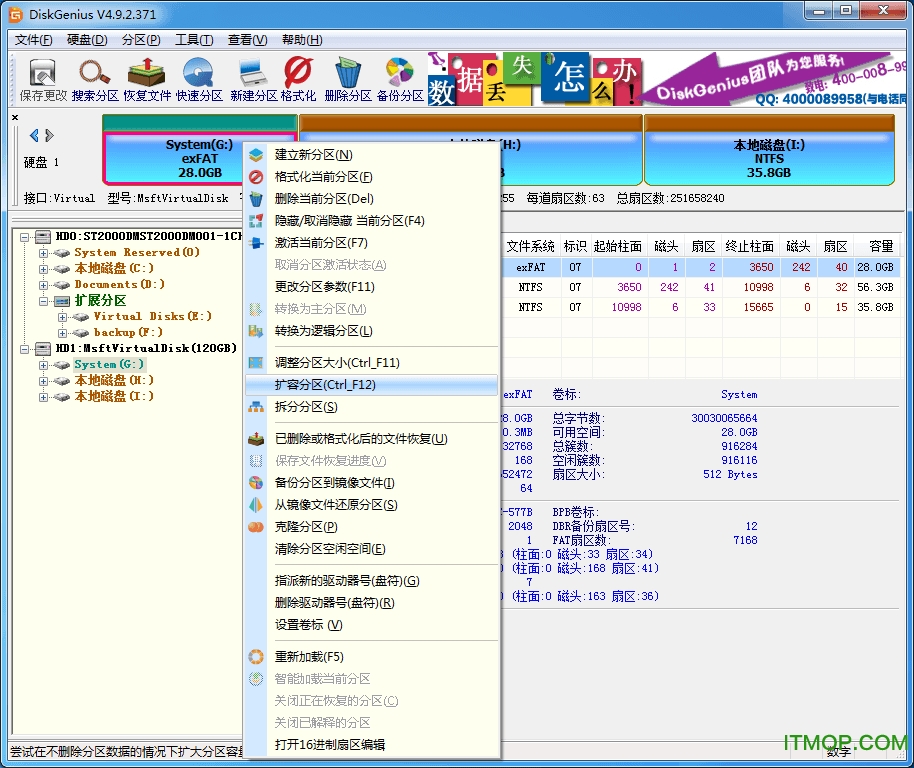Expand the backup(F:) tree node
This screenshot has height=768, width=914.
tap(62, 333)
